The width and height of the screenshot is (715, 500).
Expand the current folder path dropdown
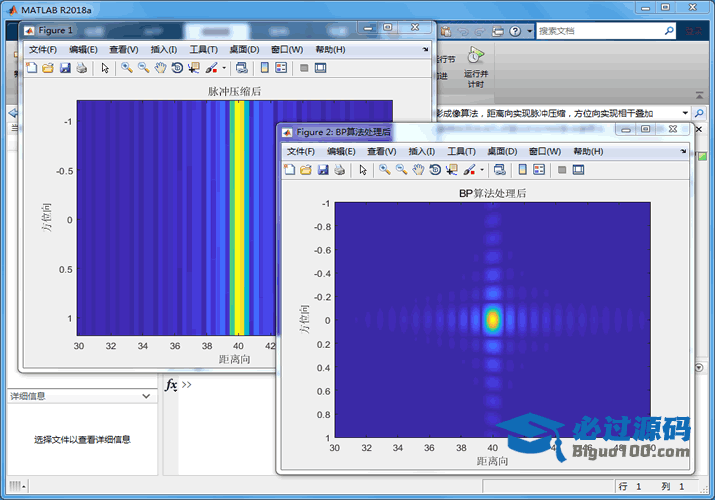686,114
